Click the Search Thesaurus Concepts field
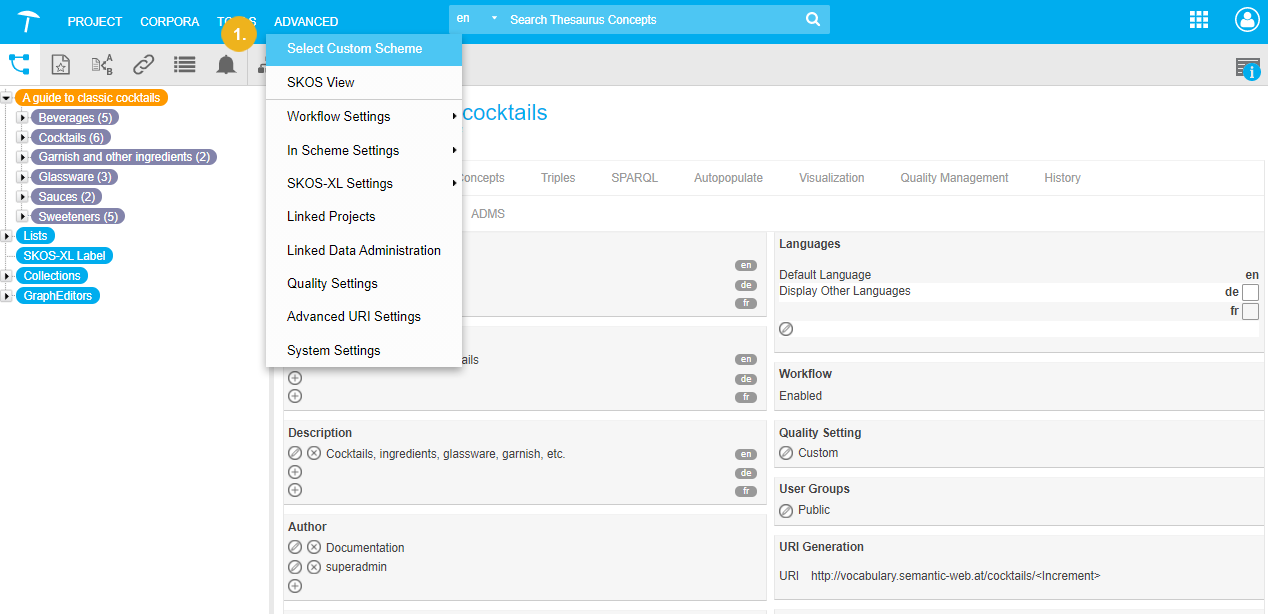Screen dimensions: 1268x614 [650, 20]
